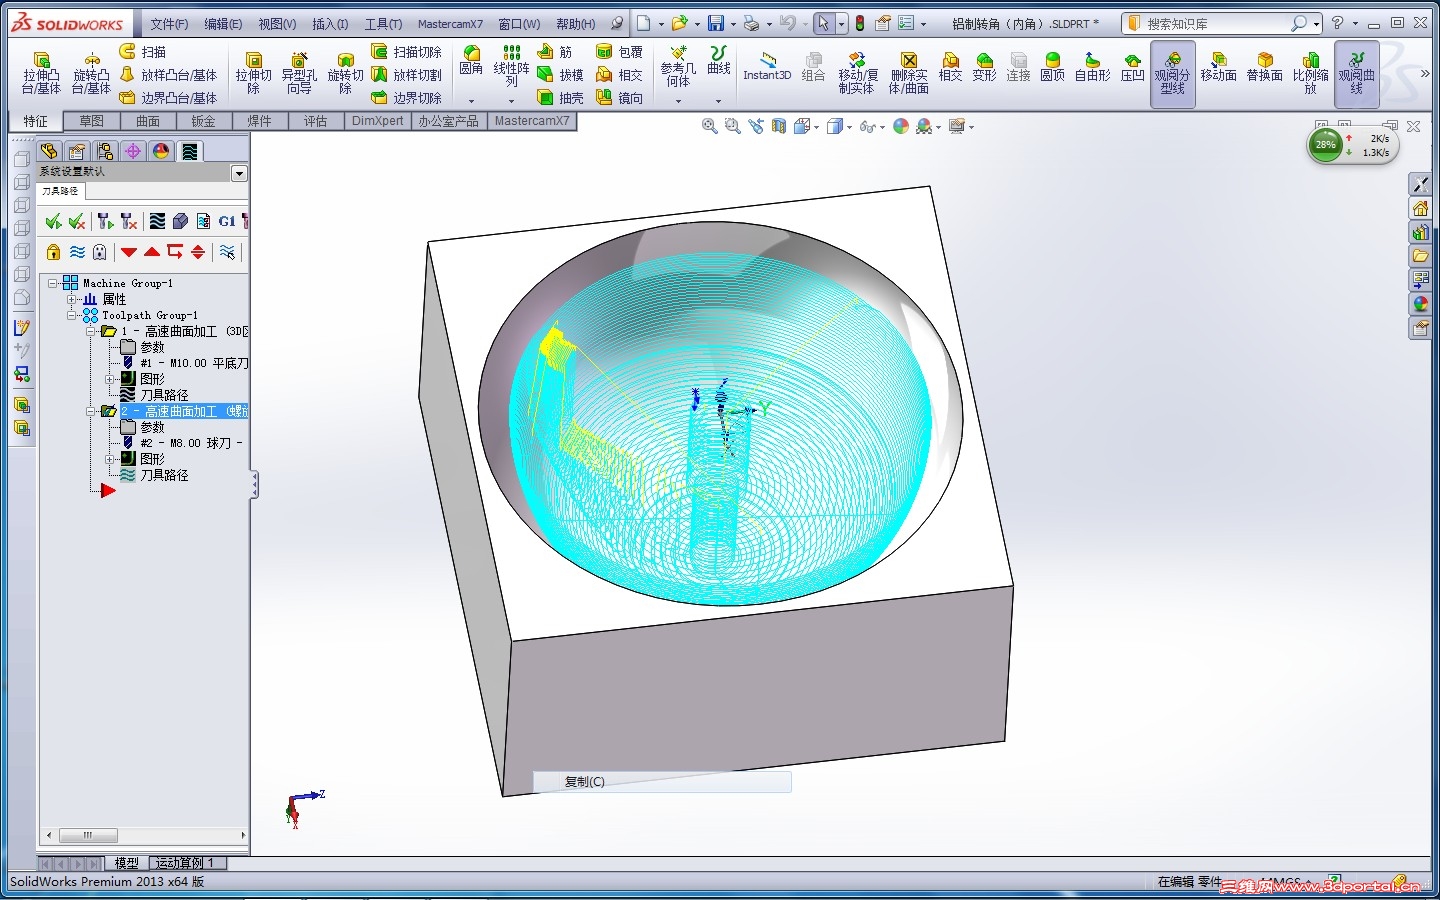Toggle the pushpin icon beside 帮助 menu
The width and height of the screenshot is (1440, 900).
pos(617,23)
